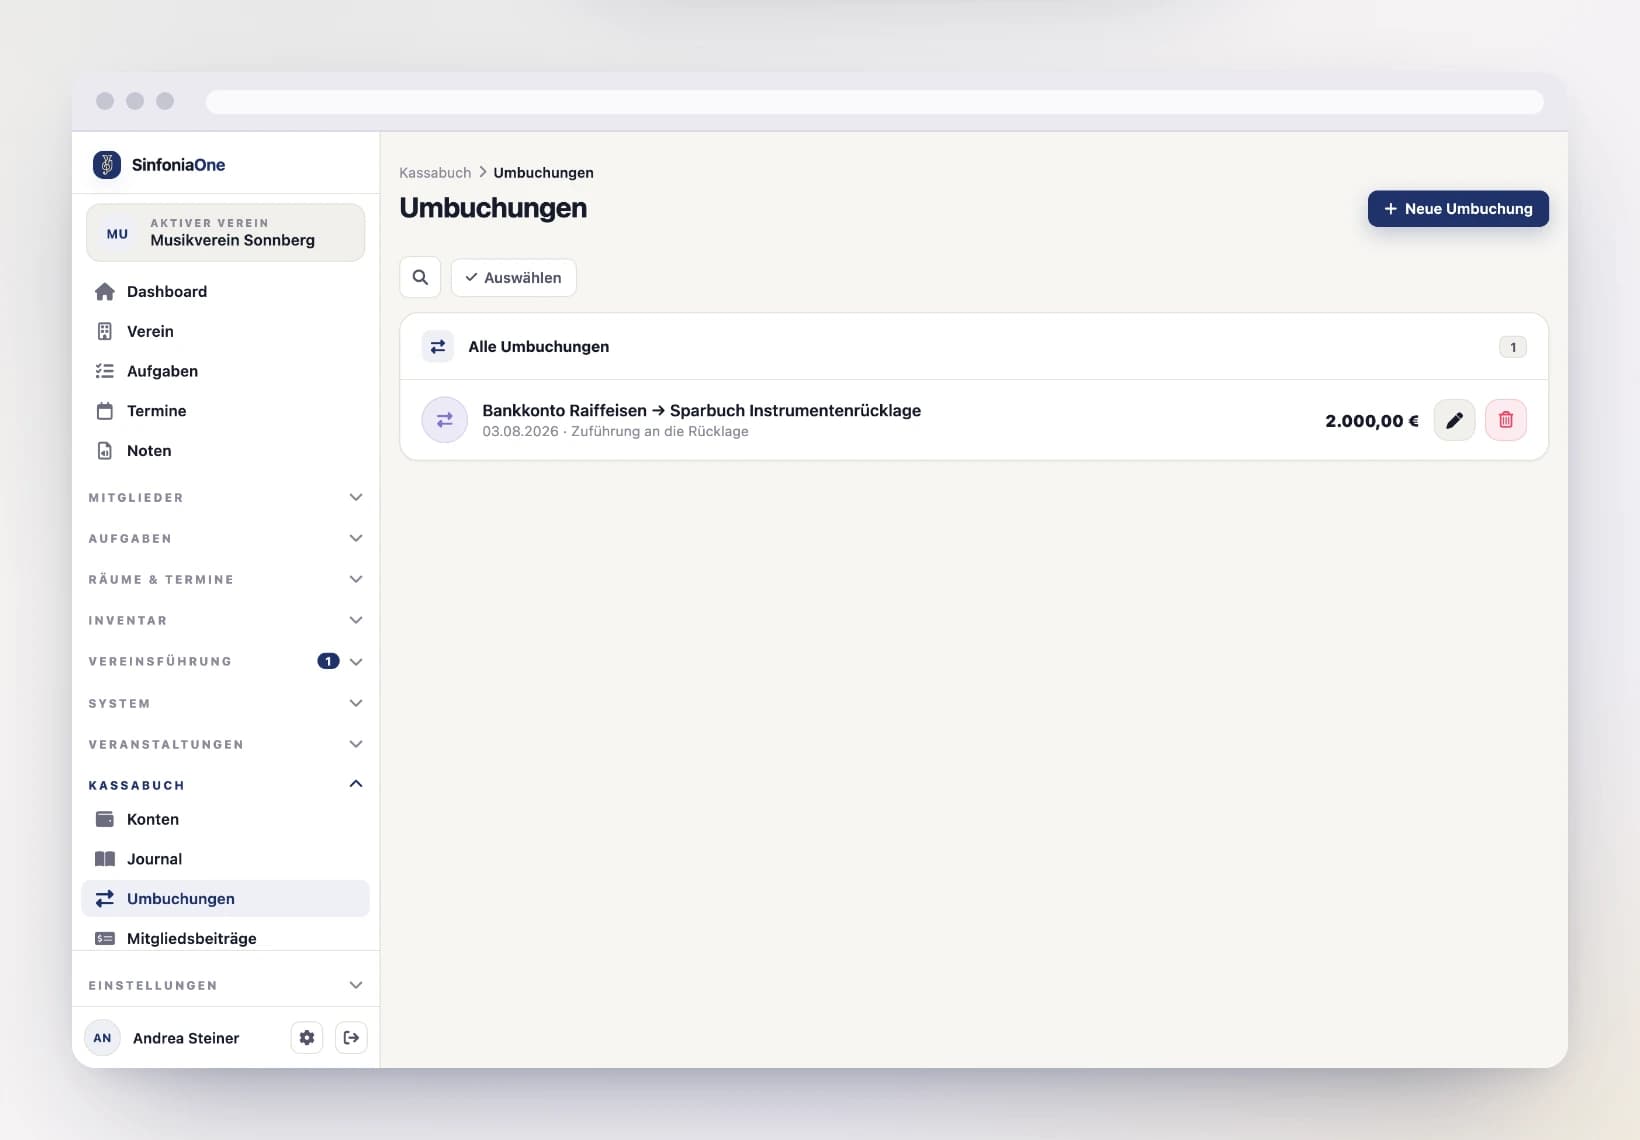
Task: Click the Mitgliedsbeiträge money icon
Action: 105,938
